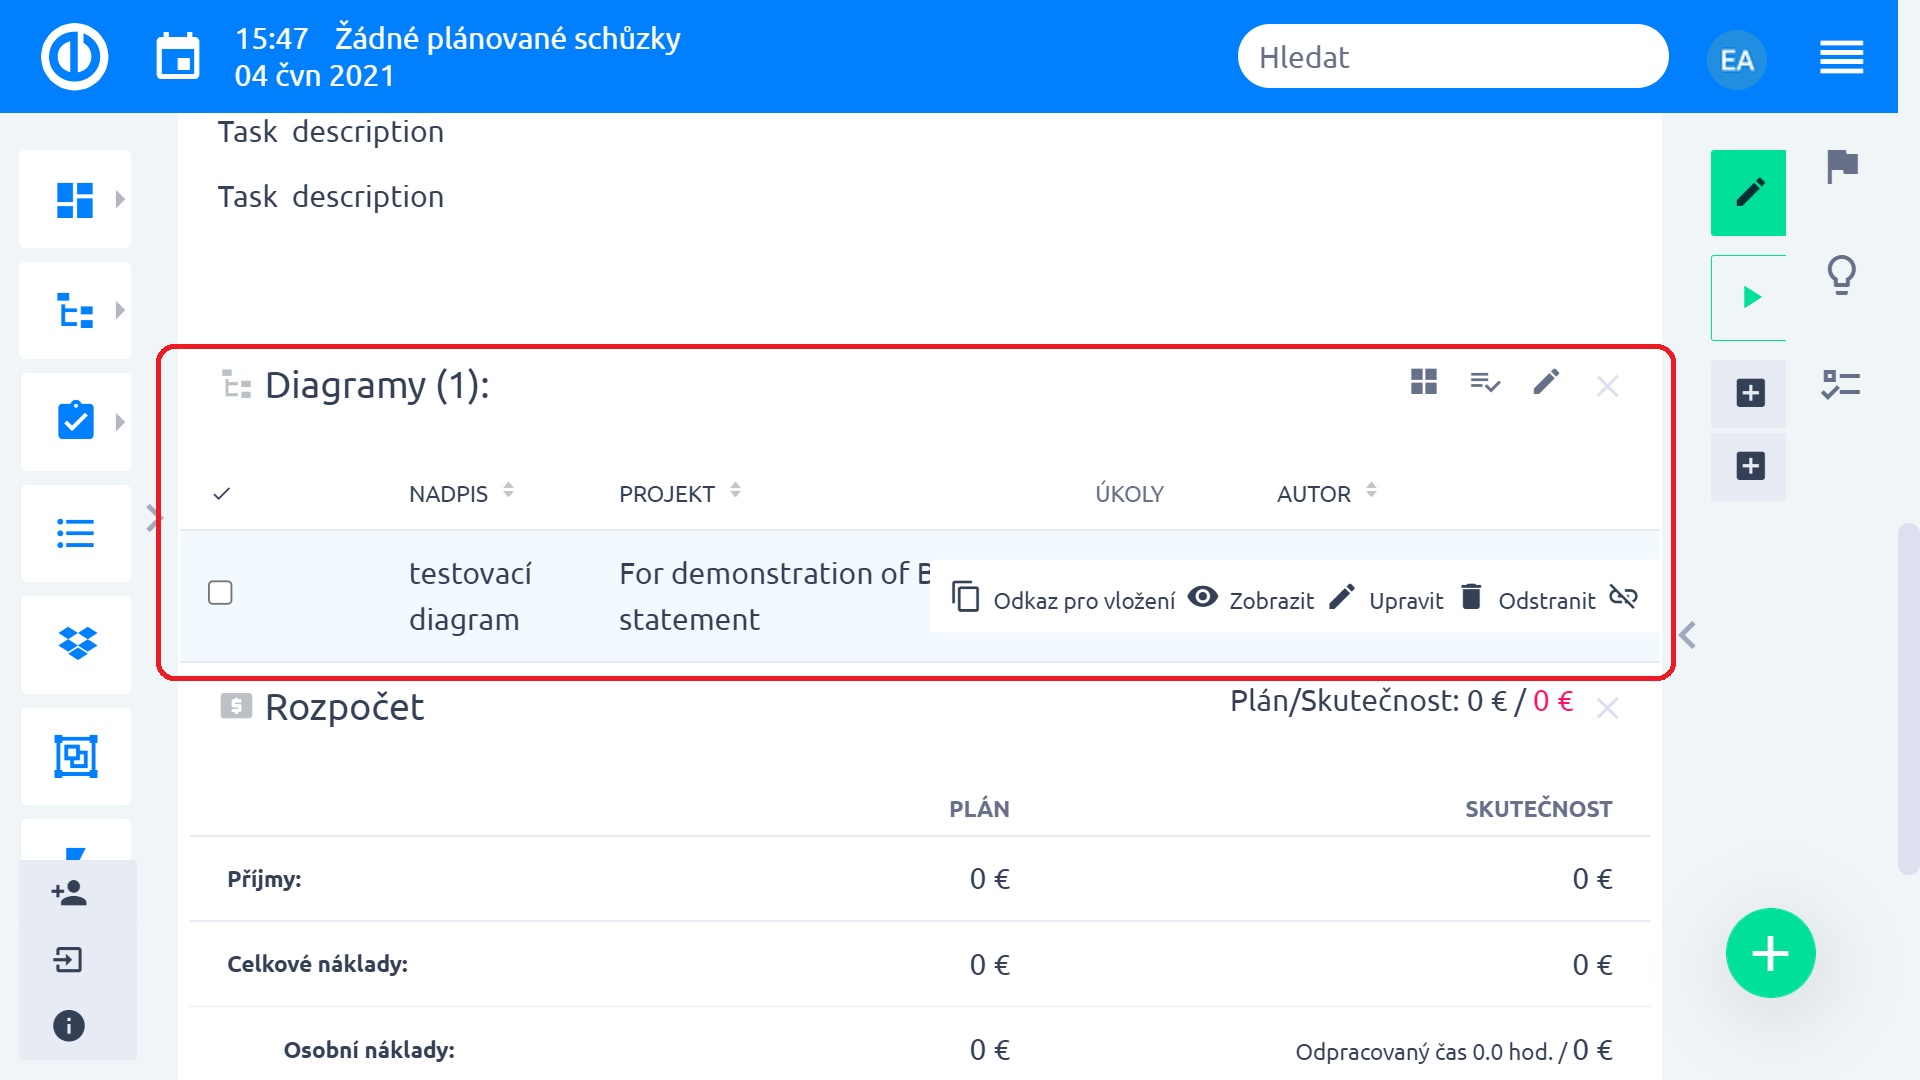Click the Easy Project logo icon
This screenshot has width=1920, height=1080.
(75, 57)
